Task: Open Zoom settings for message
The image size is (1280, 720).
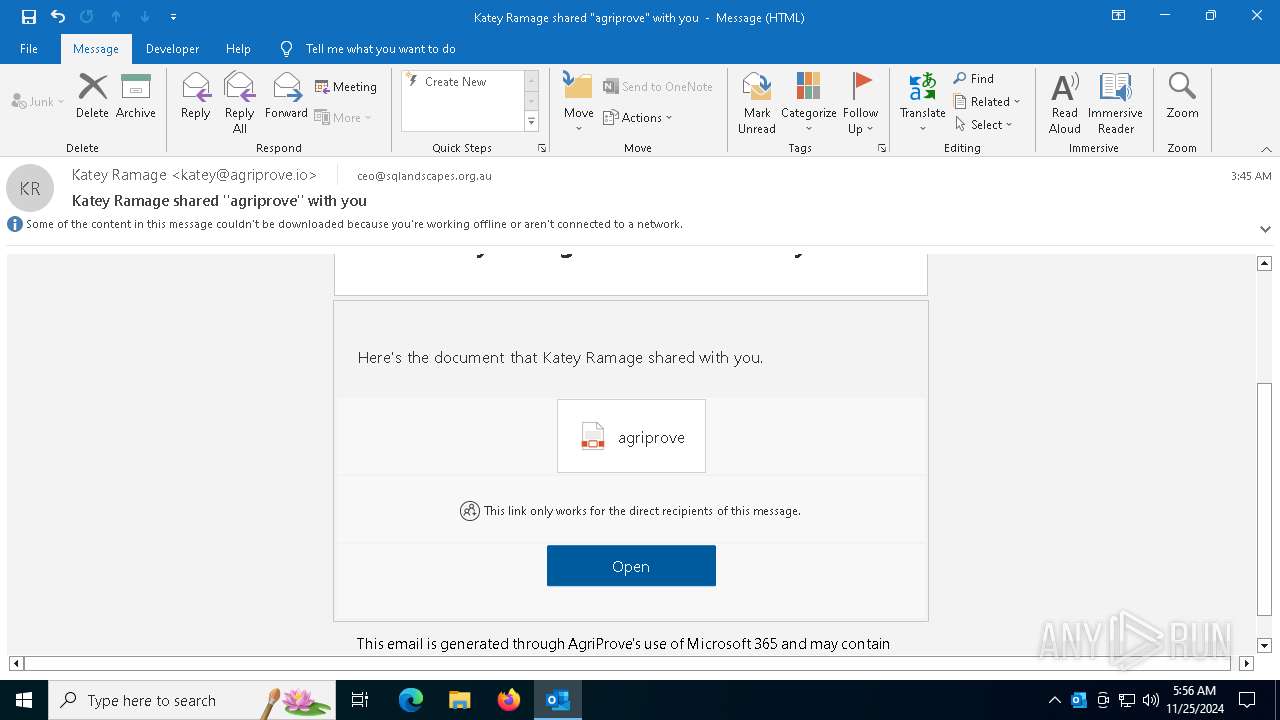Action: click(1182, 96)
